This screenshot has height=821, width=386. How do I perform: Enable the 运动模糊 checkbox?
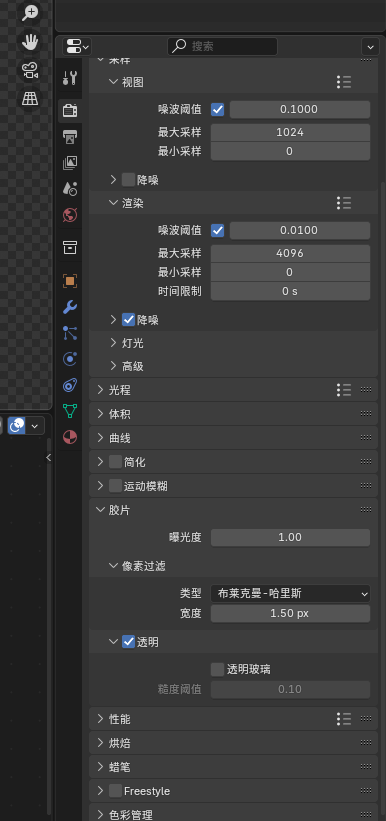coord(115,486)
